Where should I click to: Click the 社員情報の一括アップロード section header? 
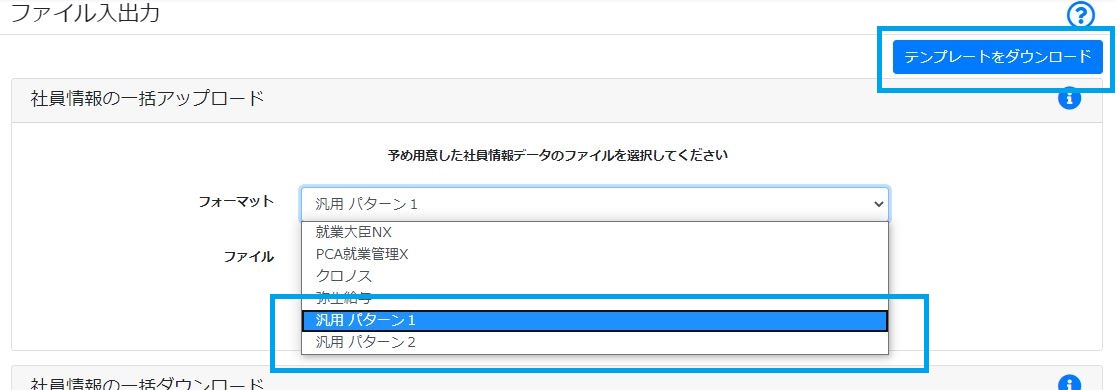pos(147,99)
